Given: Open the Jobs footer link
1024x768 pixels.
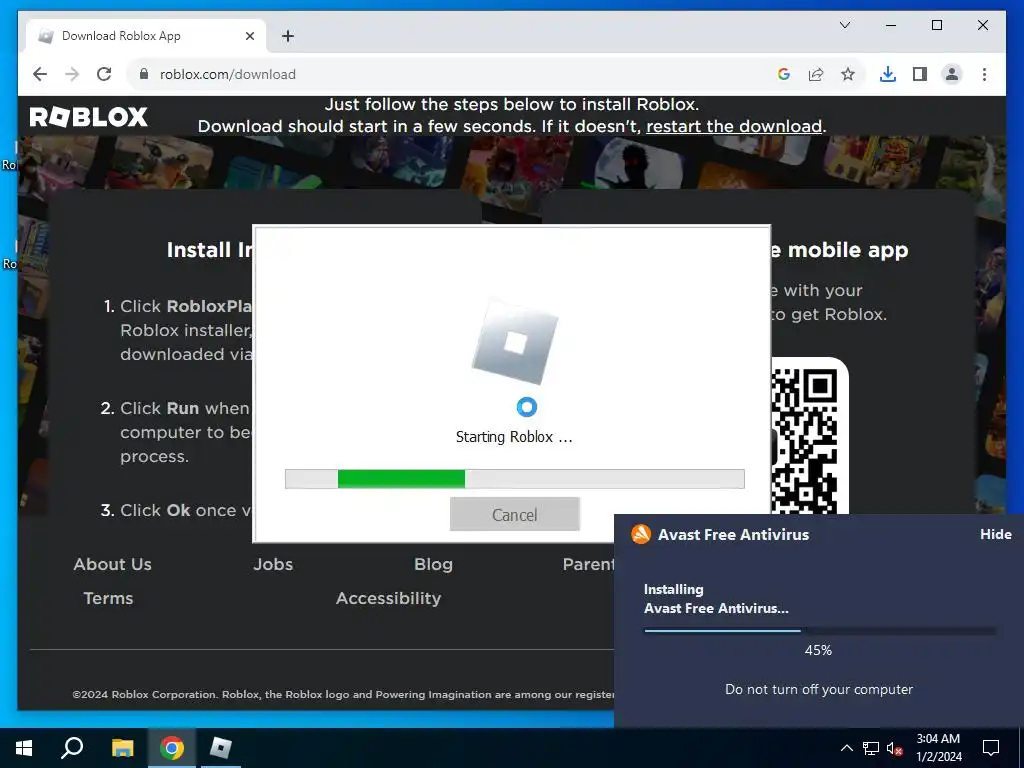Looking at the screenshot, I should pyautogui.click(x=273, y=564).
